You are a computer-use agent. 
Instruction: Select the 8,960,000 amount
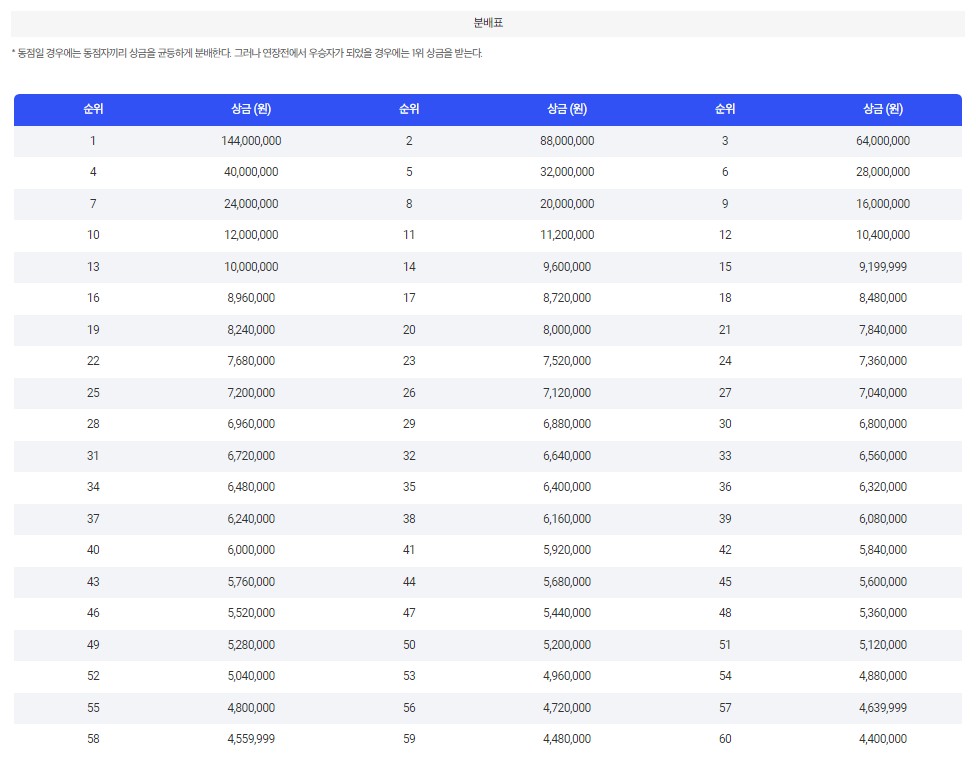click(251, 298)
